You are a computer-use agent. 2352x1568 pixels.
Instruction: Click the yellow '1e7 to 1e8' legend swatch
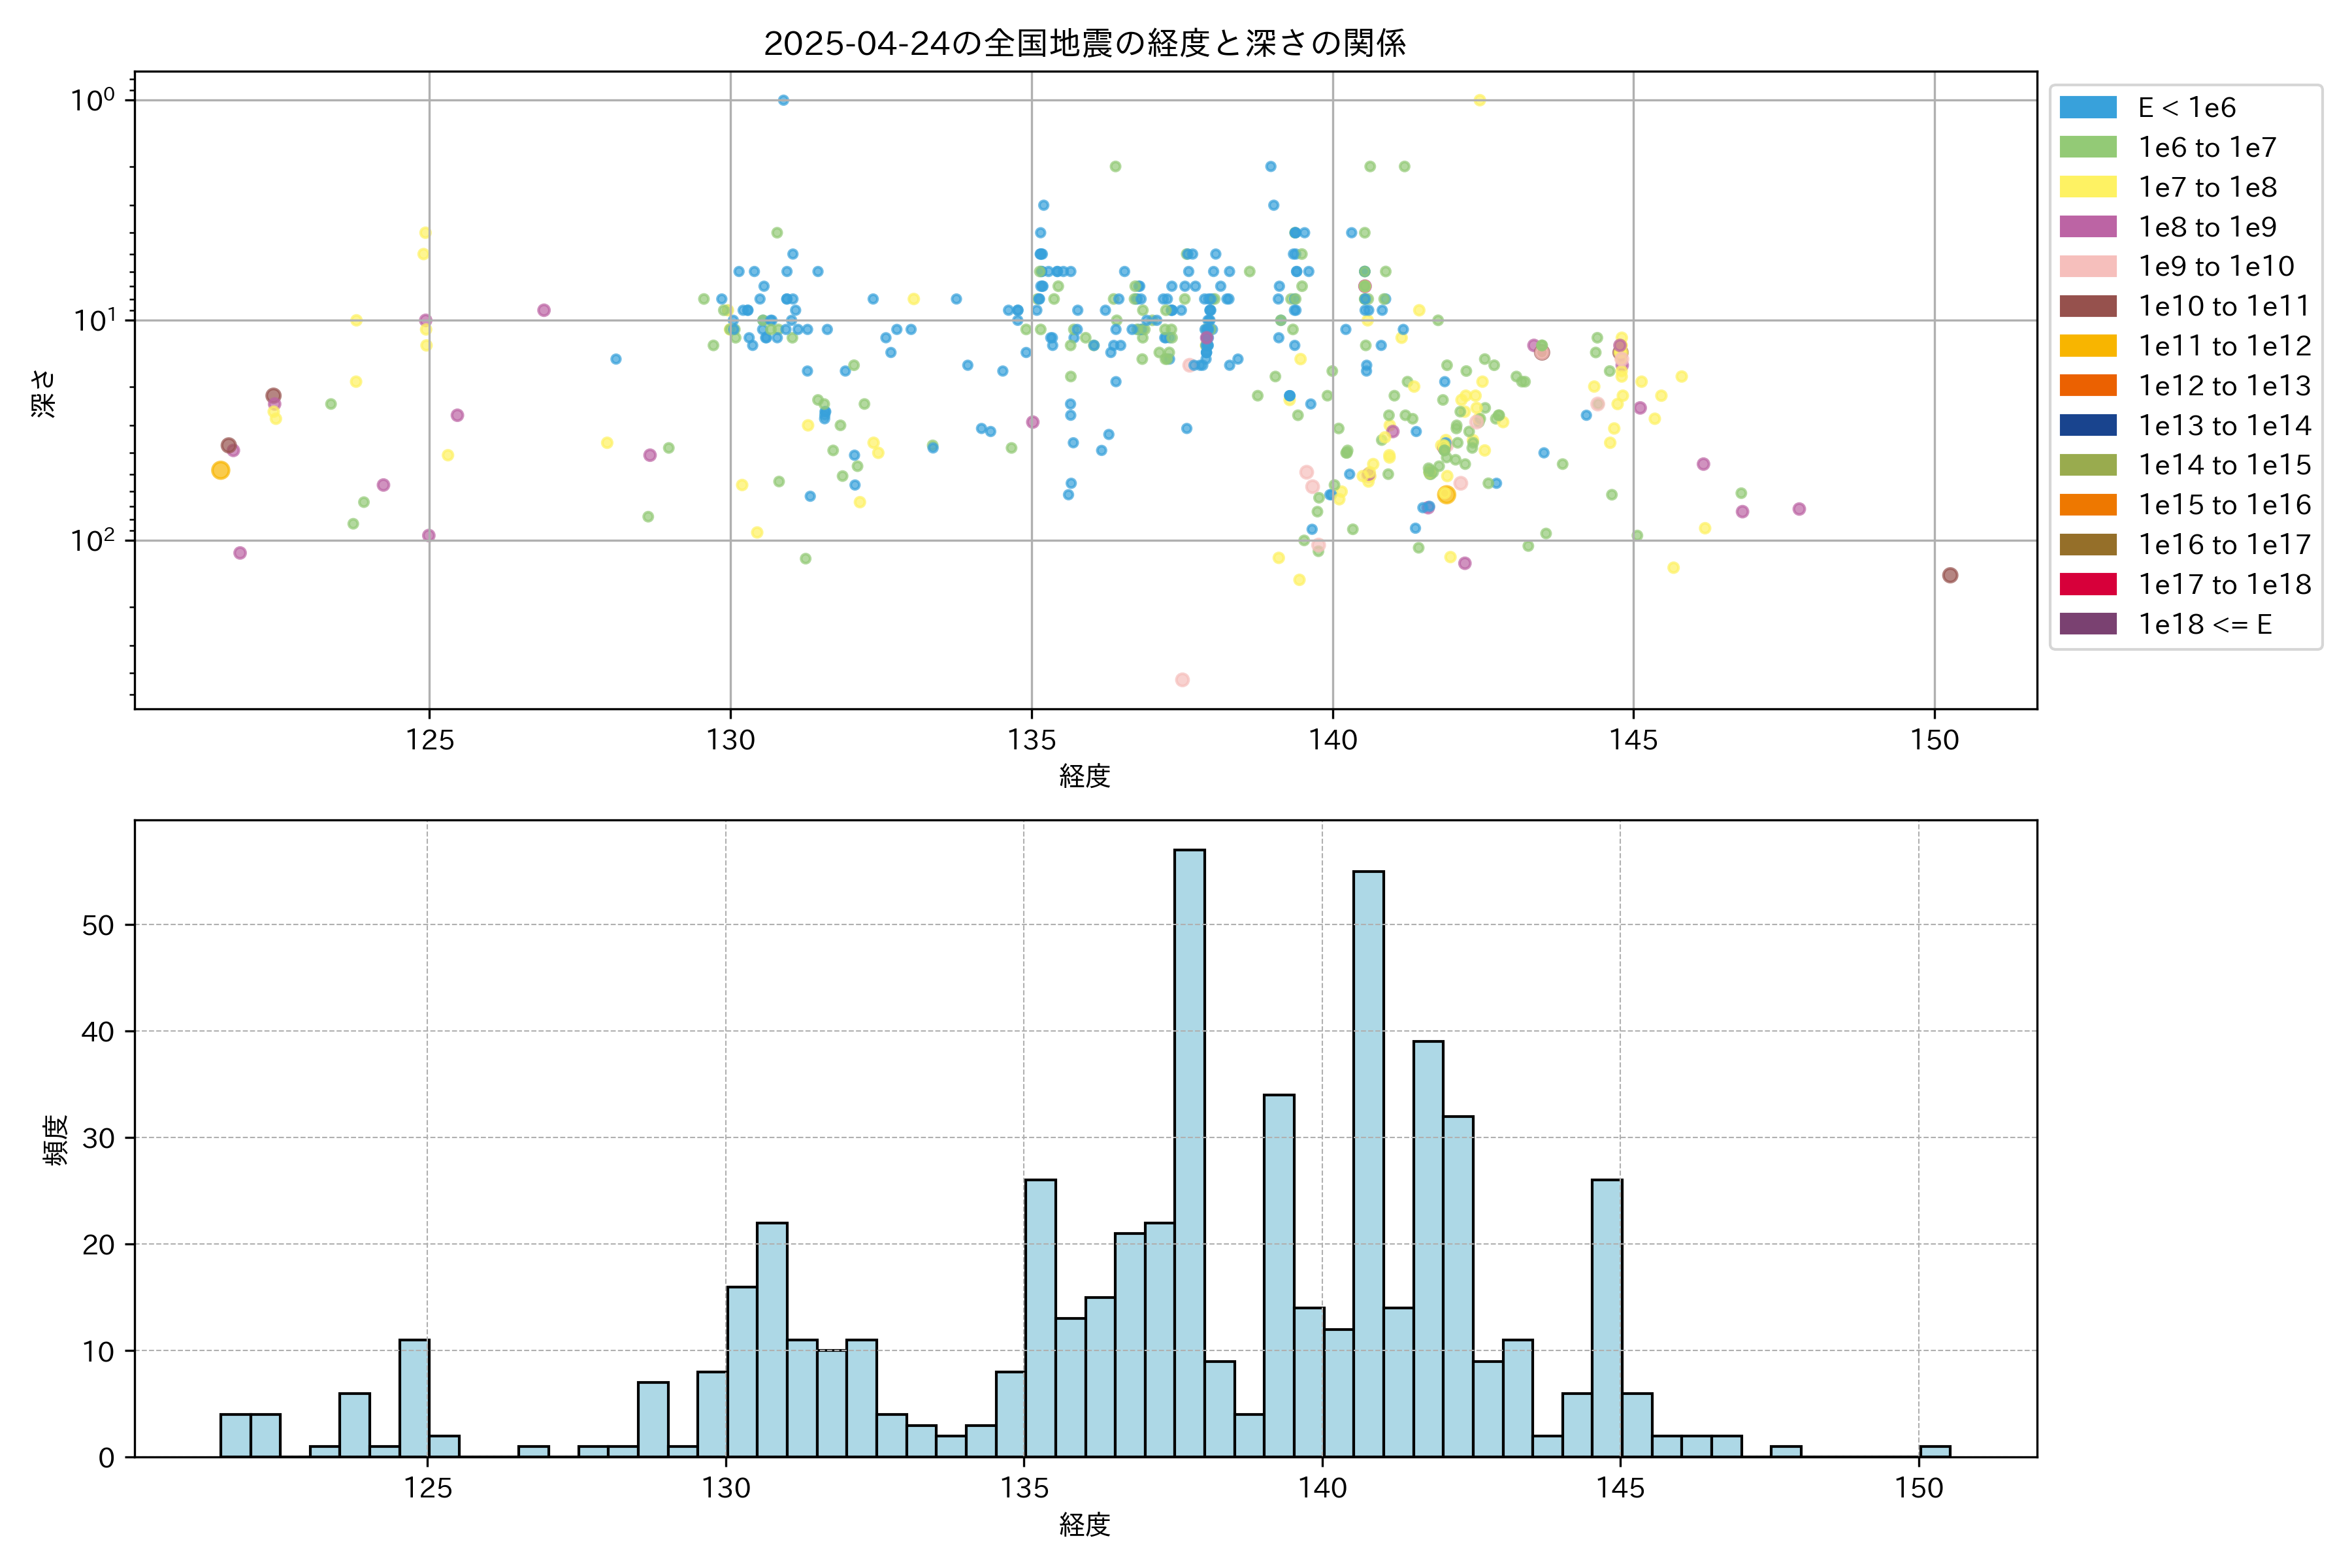click(x=2087, y=187)
